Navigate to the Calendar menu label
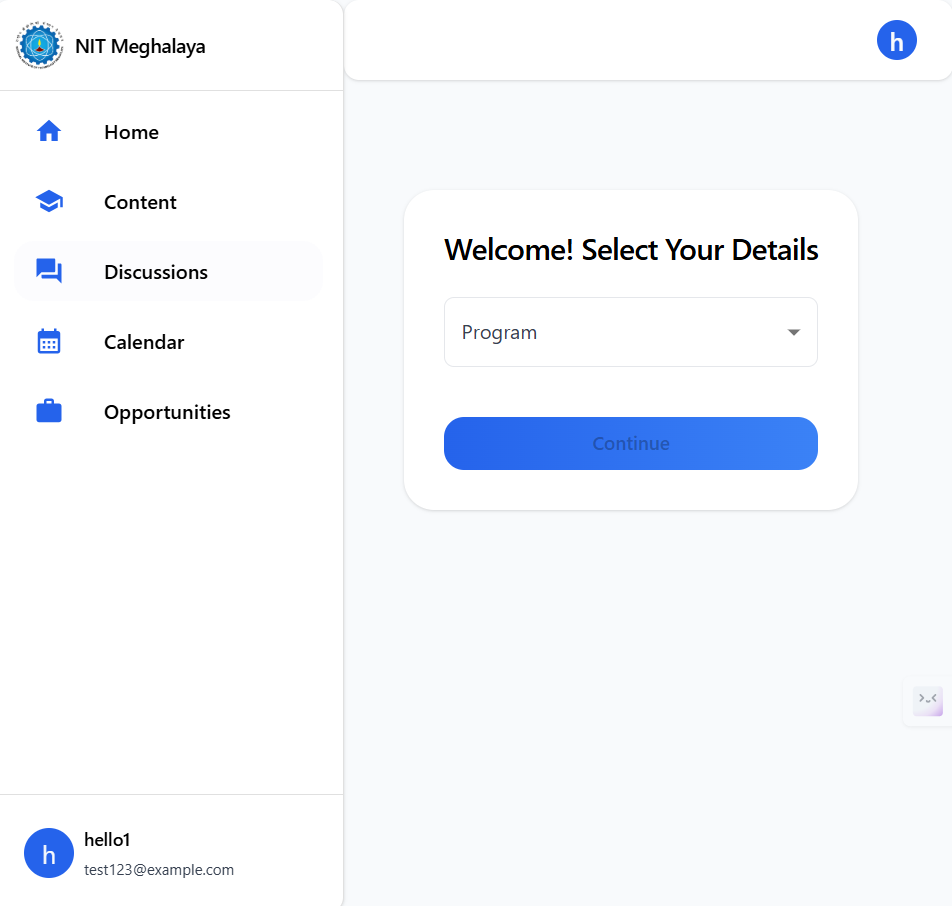The height and width of the screenshot is (906, 952). point(144,342)
